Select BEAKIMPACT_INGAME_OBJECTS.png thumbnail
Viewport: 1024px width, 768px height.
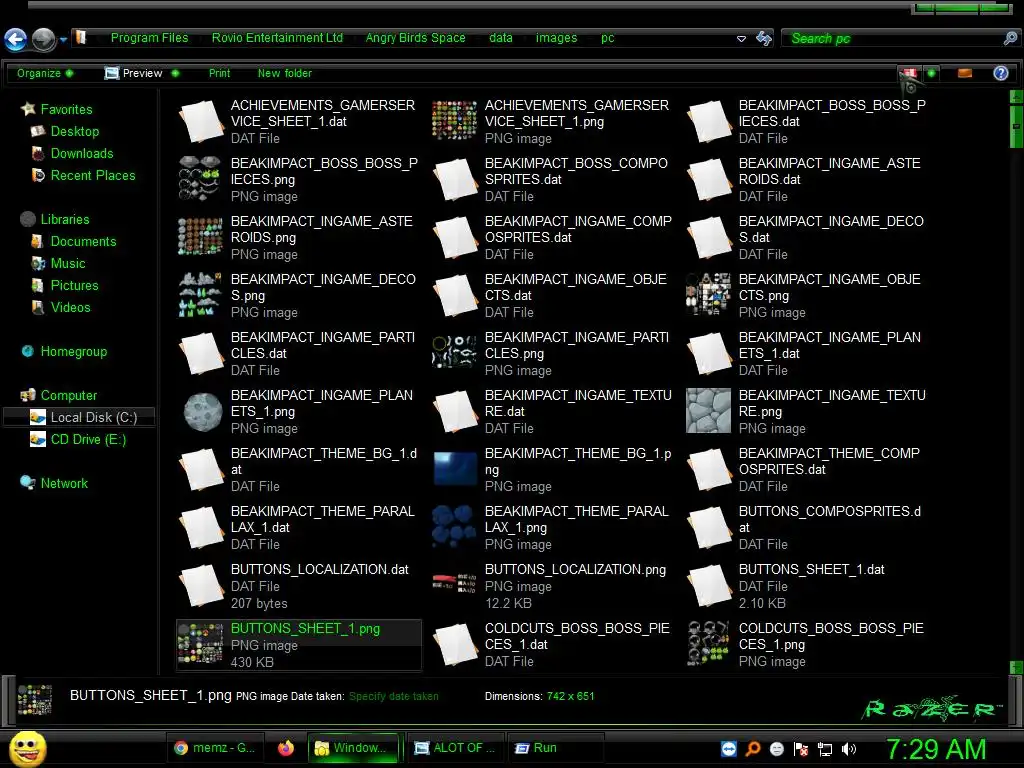(708, 295)
